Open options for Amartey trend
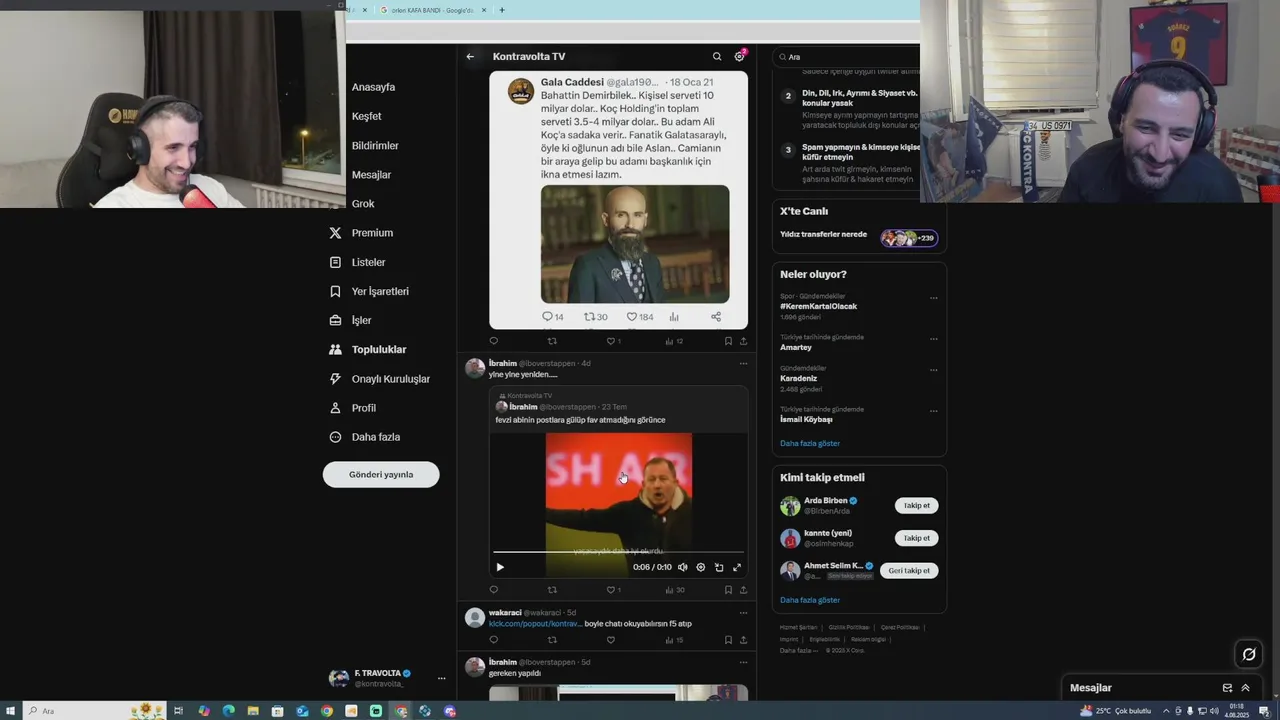The height and width of the screenshot is (720, 1280). 934,339
